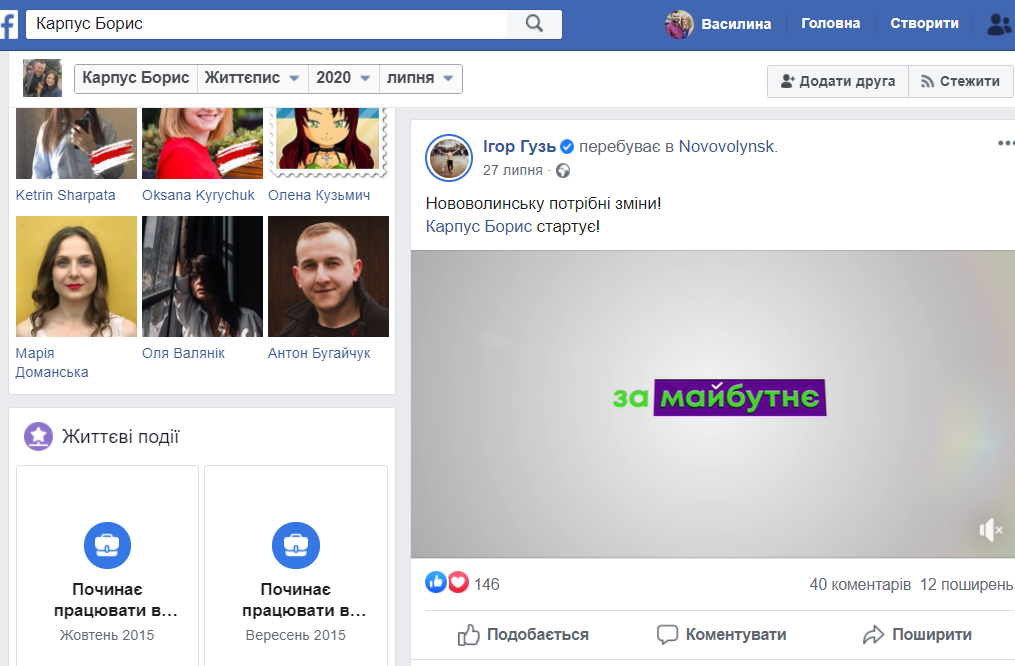Click the Життєві події star icon

(38, 436)
